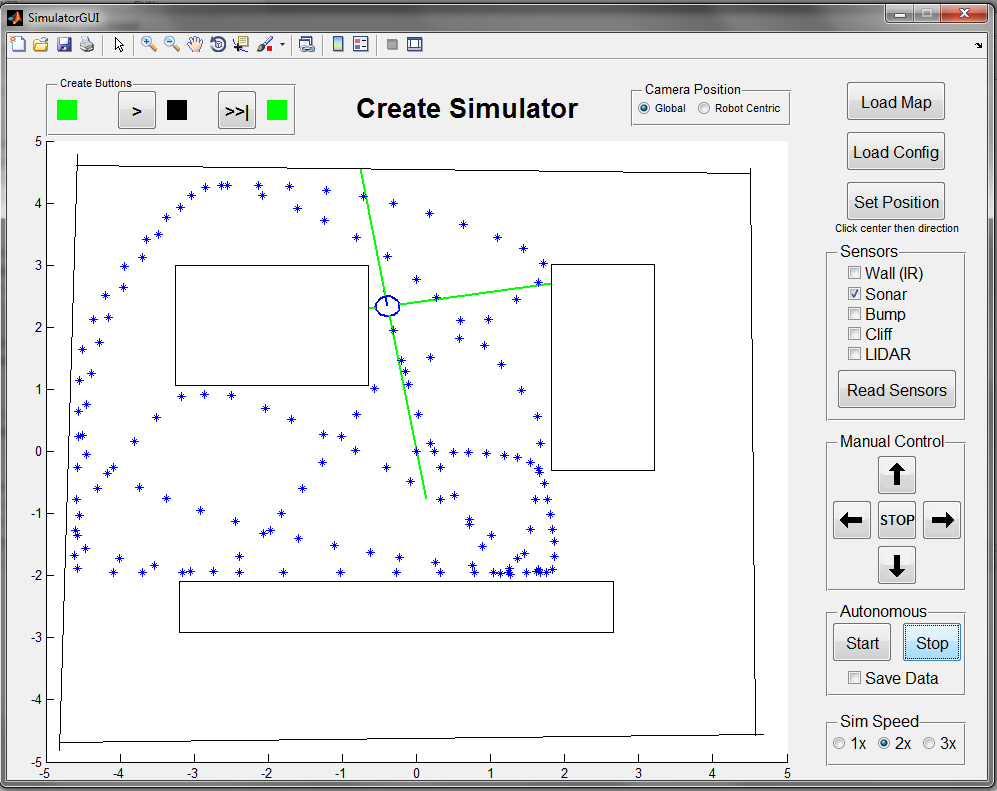Insert Legend from the toolbar

[361, 44]
